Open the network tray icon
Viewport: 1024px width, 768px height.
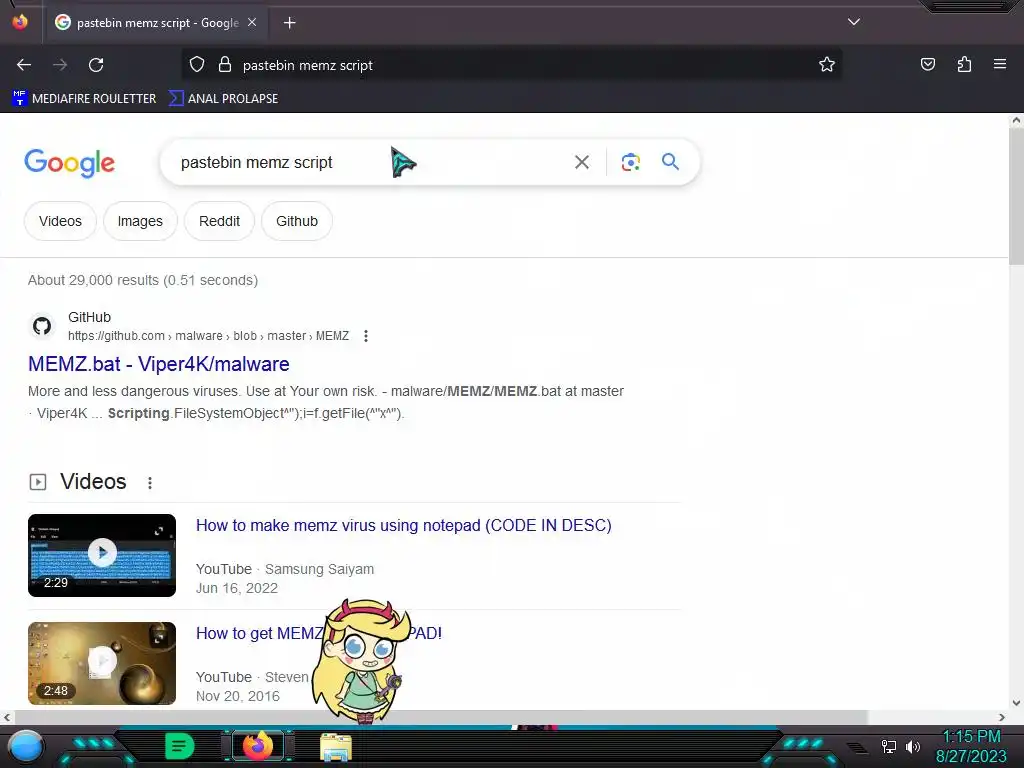pos(888,746)
